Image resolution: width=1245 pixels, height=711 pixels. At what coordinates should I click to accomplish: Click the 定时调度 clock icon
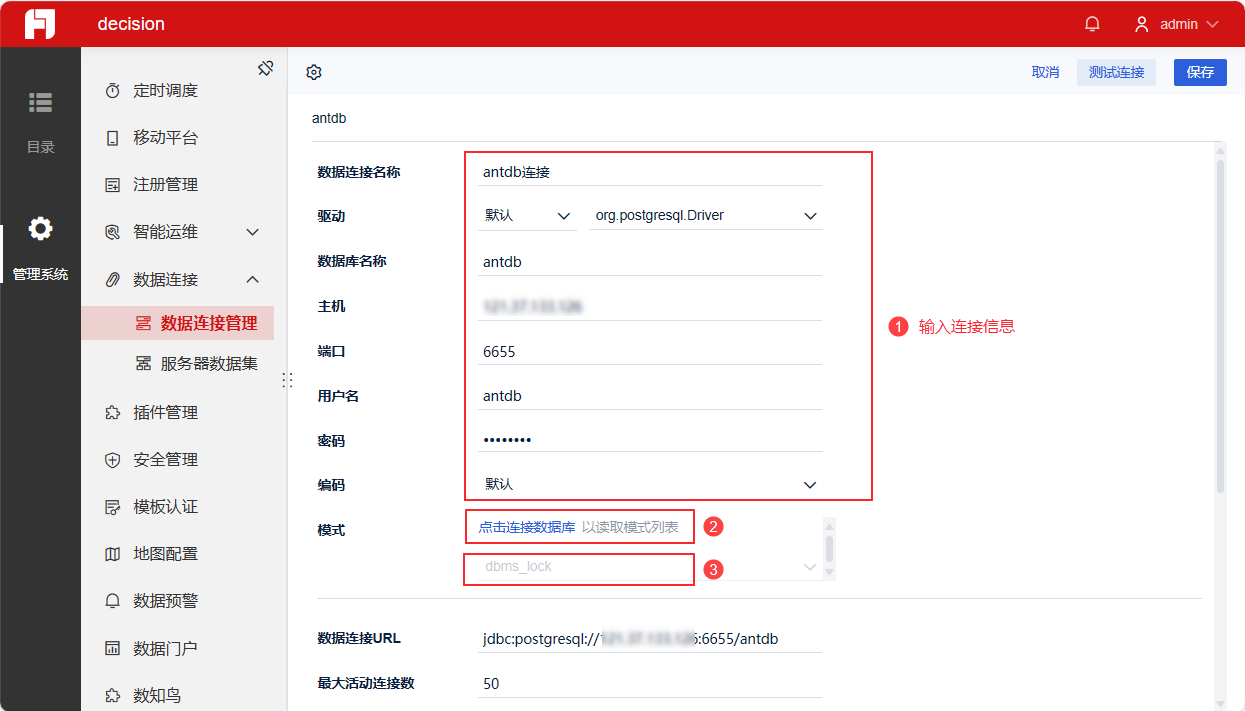113,91
